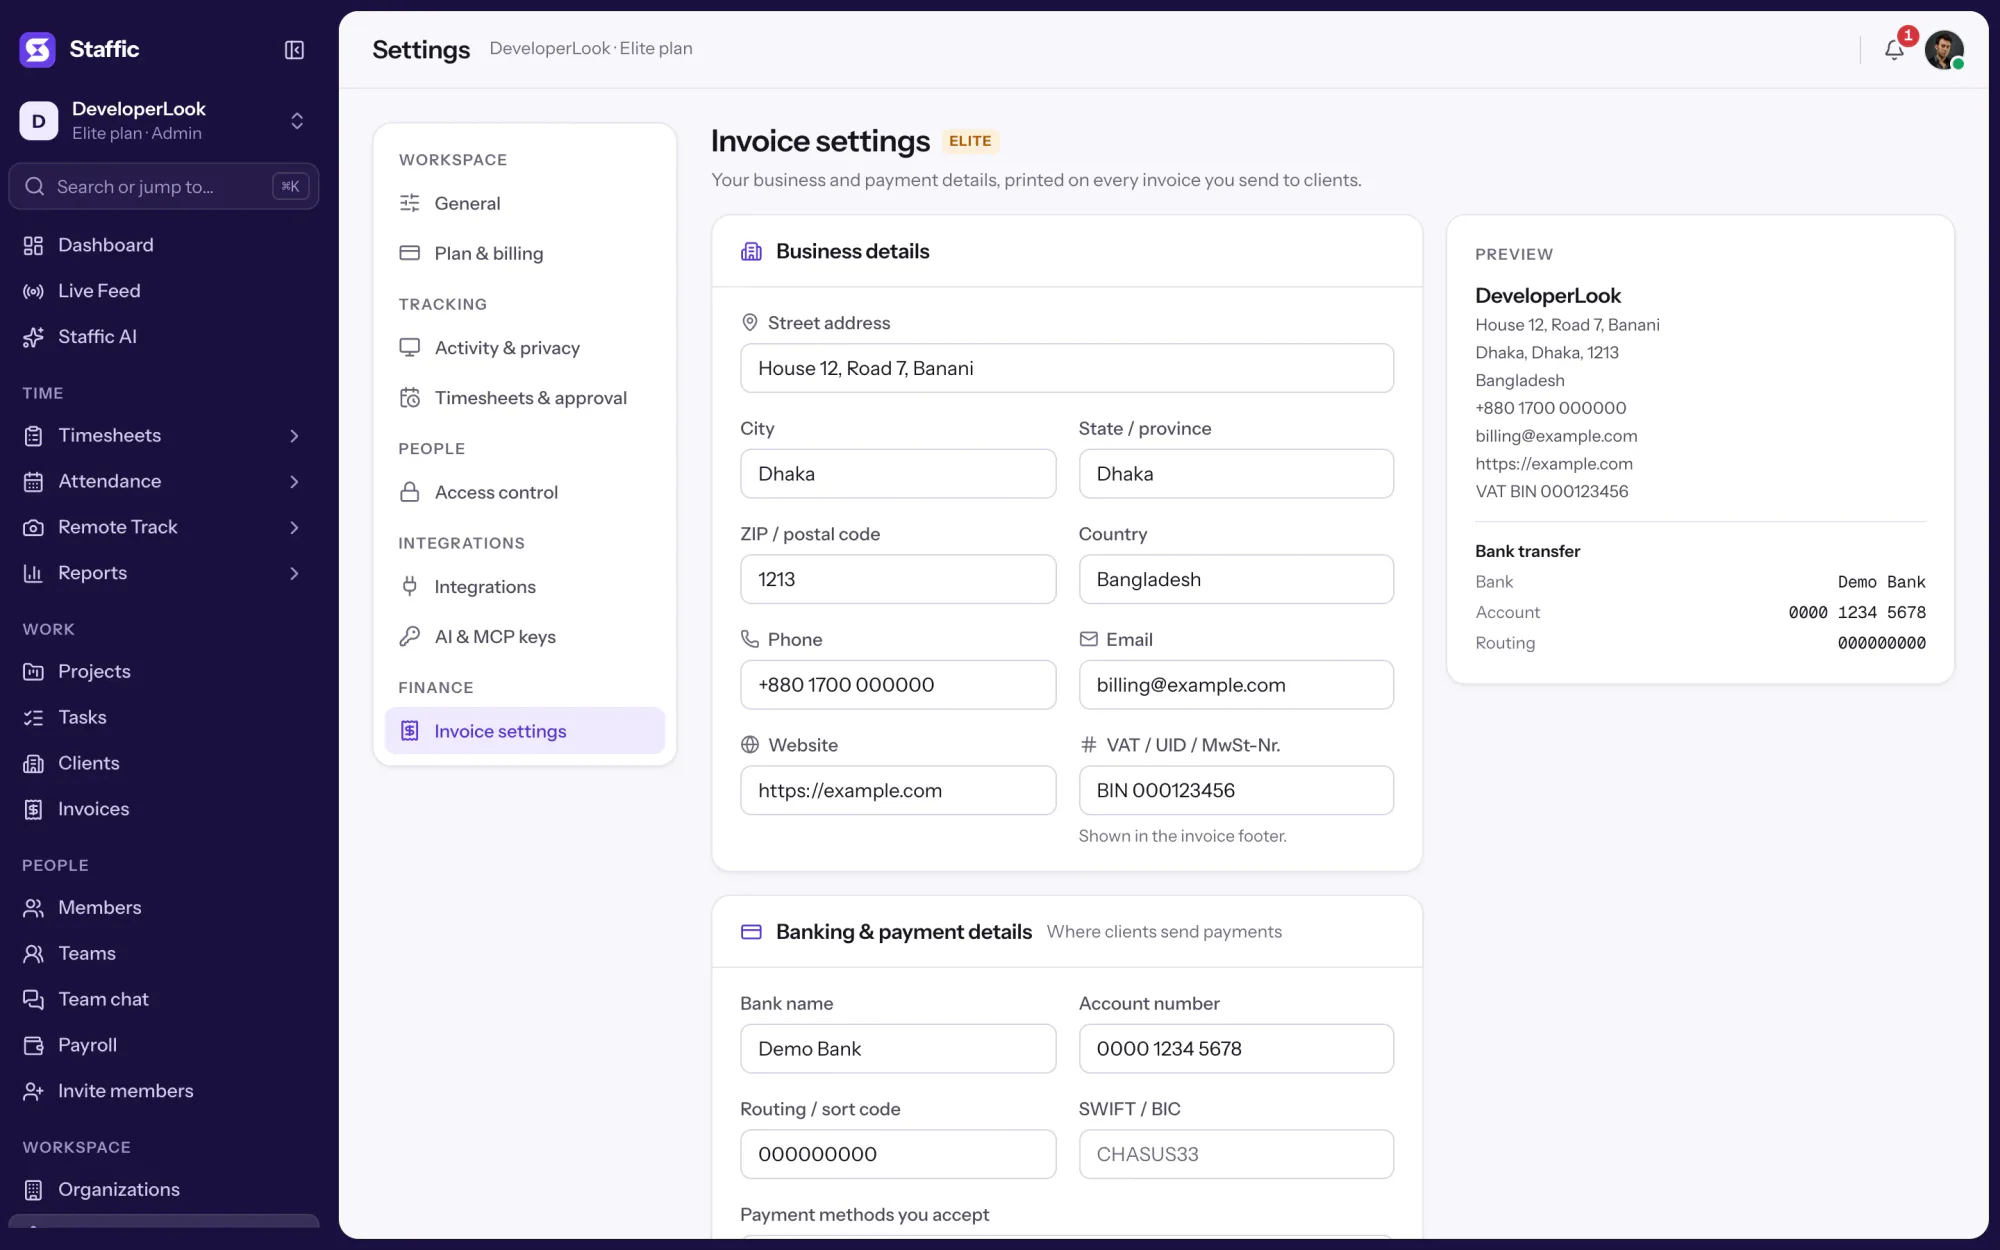This screenshot has height=1250, width=2000.
Task: Open Integrations settings
Action: (x=525, y=587)
